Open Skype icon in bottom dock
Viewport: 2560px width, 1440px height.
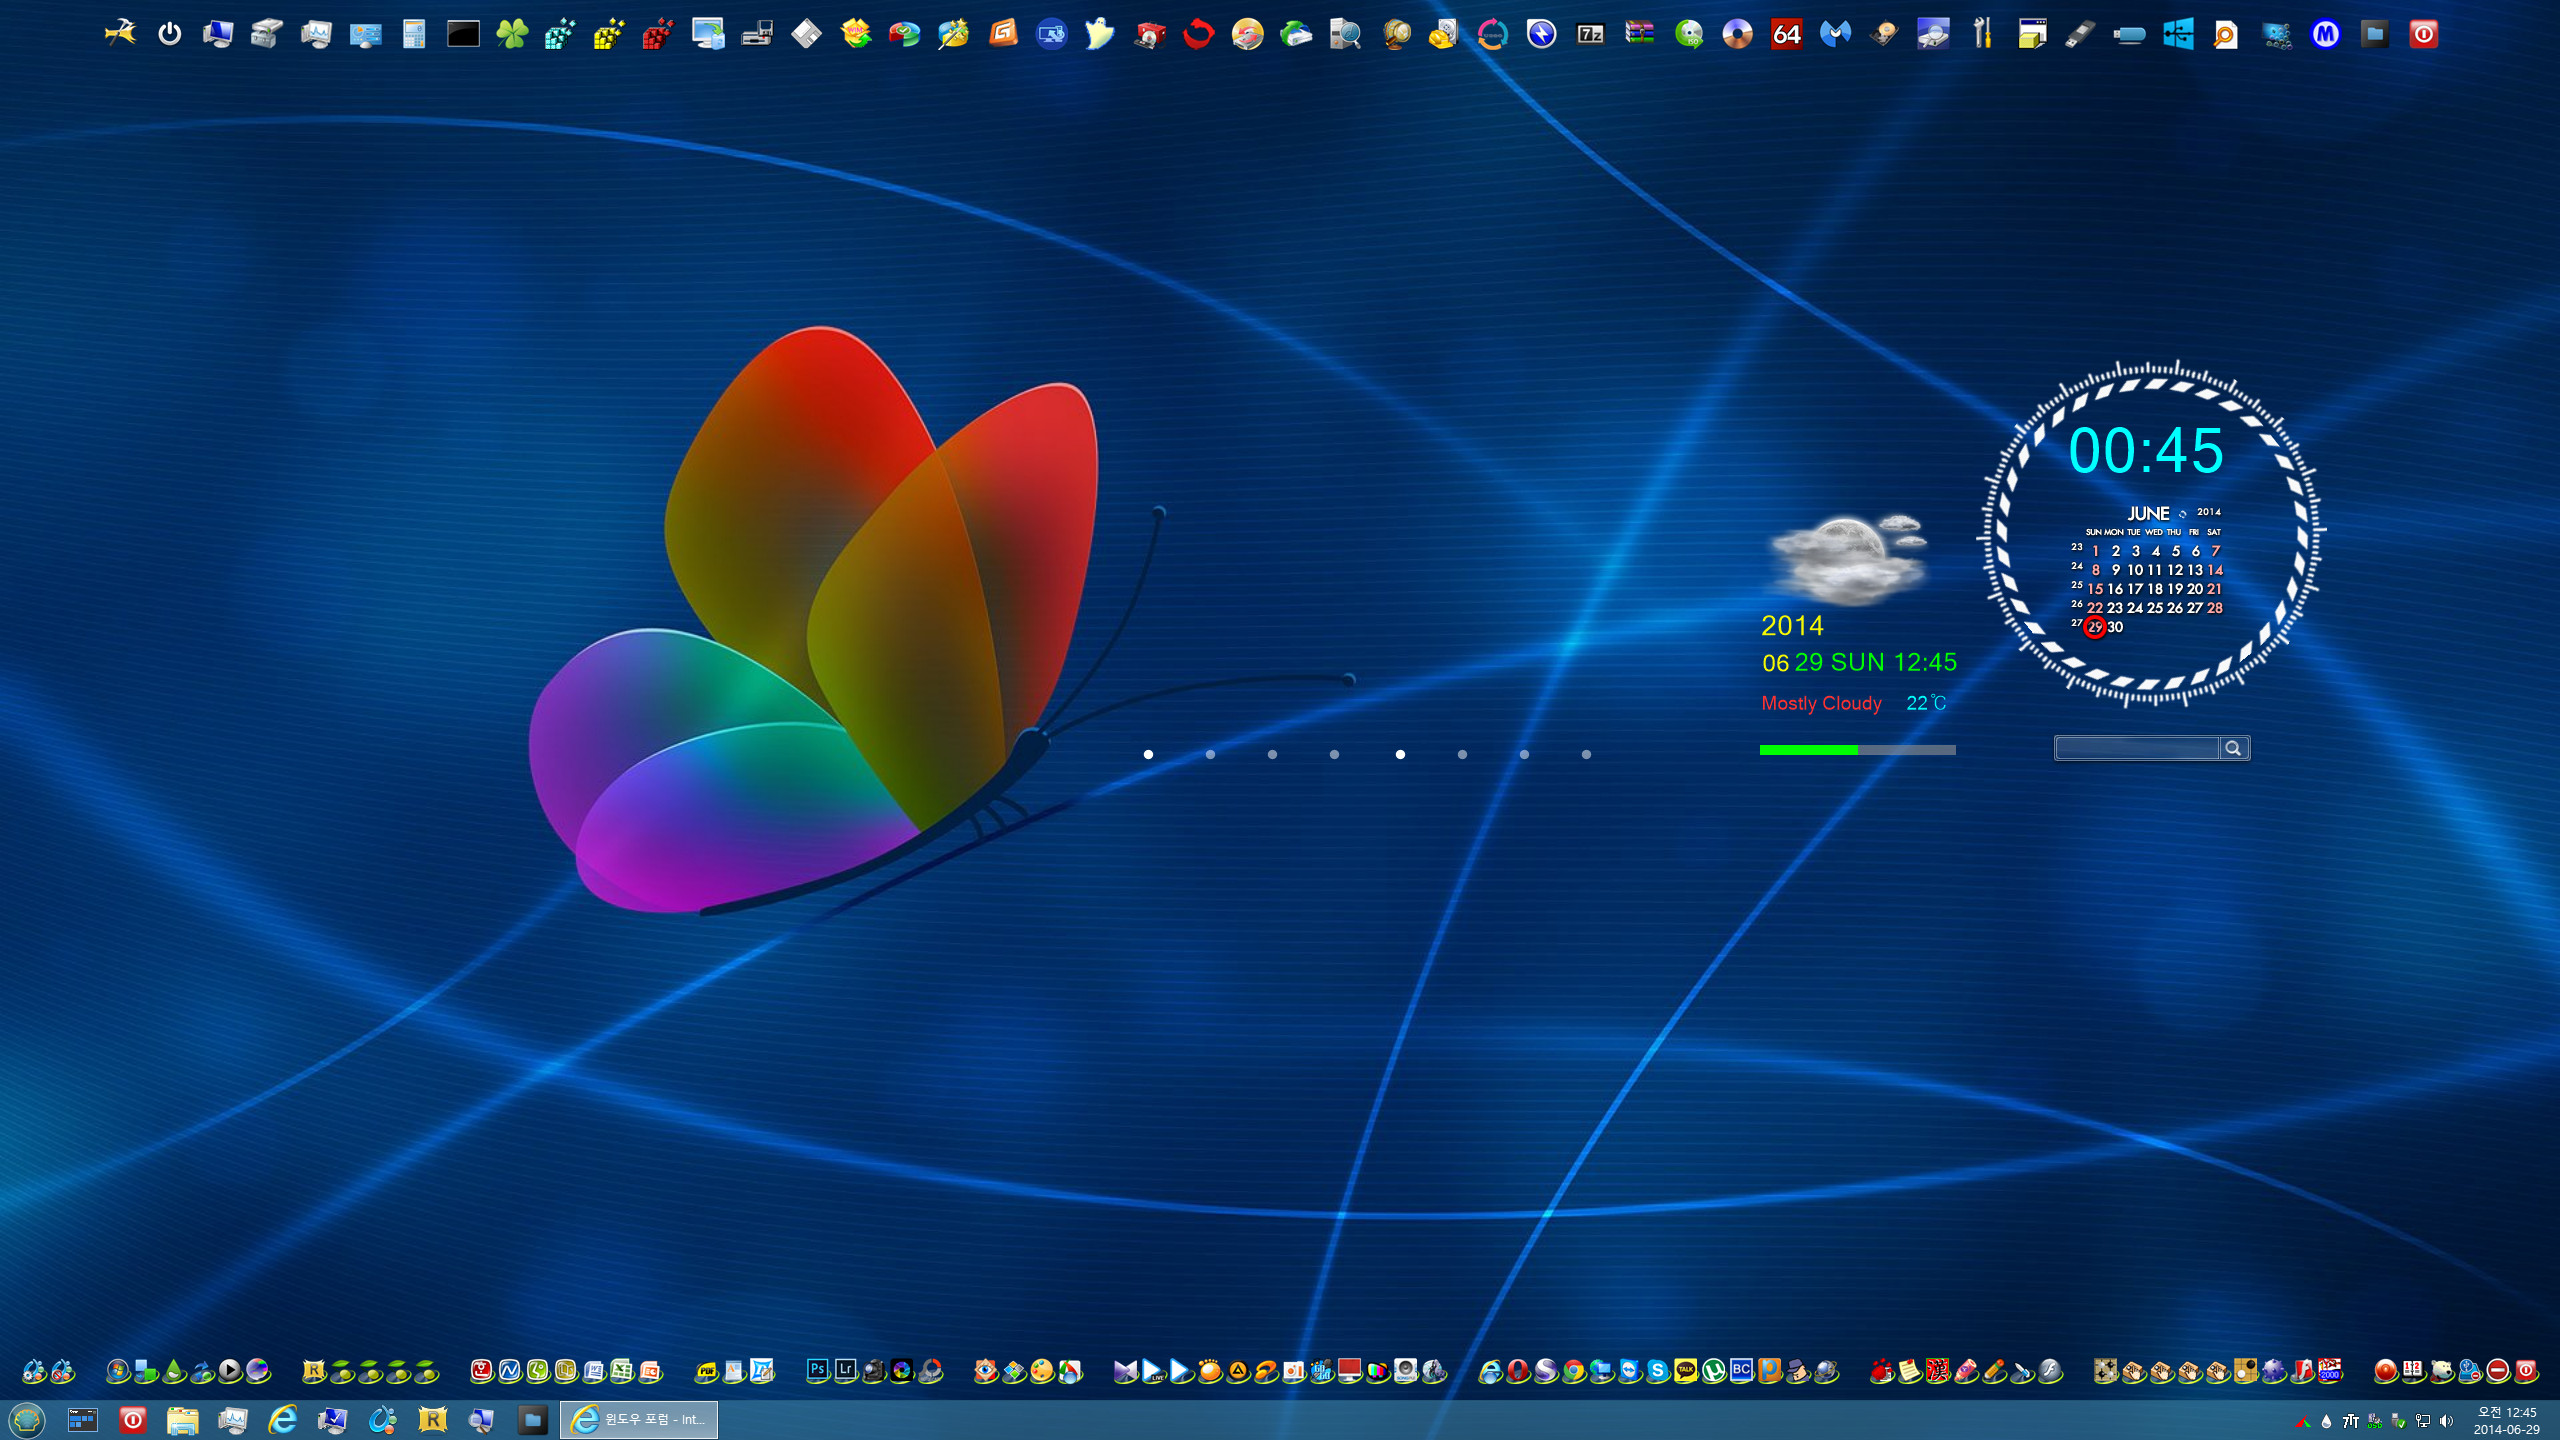[x=1658, y=1370]
